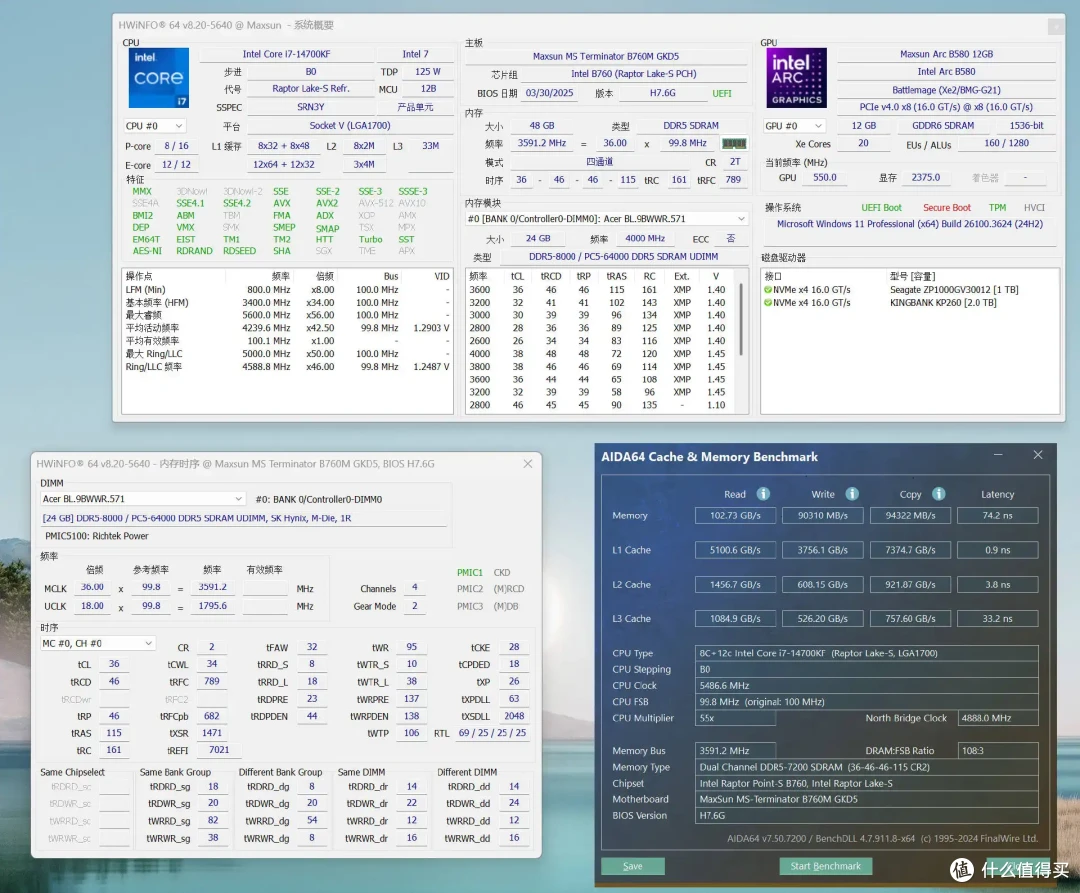This screenshot has height=893, width=1080.
Task: Click the green status icon for KINGBANK drive
Action: [x=767, y=303]
